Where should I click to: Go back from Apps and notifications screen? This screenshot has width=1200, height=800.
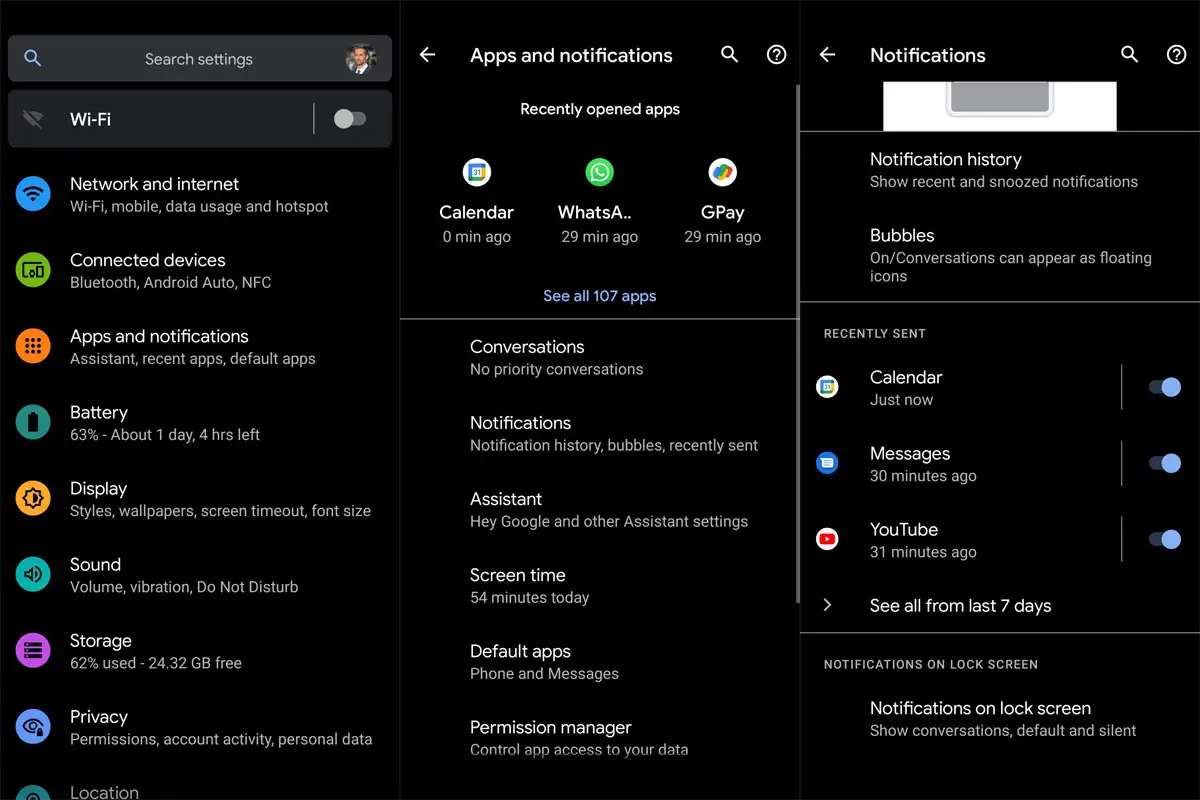pos(427,55)
